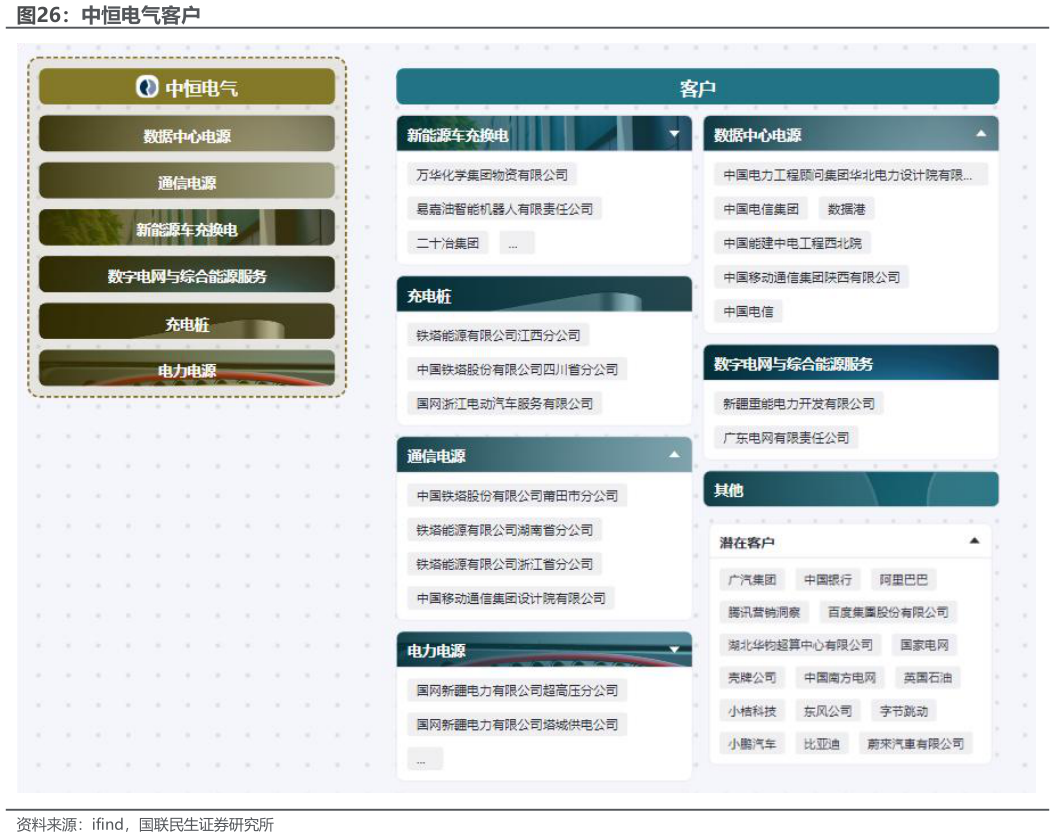Collapse the 数据中心电源 customer panel arrow
Screen dimensions: 1055x837
point(981,134)
